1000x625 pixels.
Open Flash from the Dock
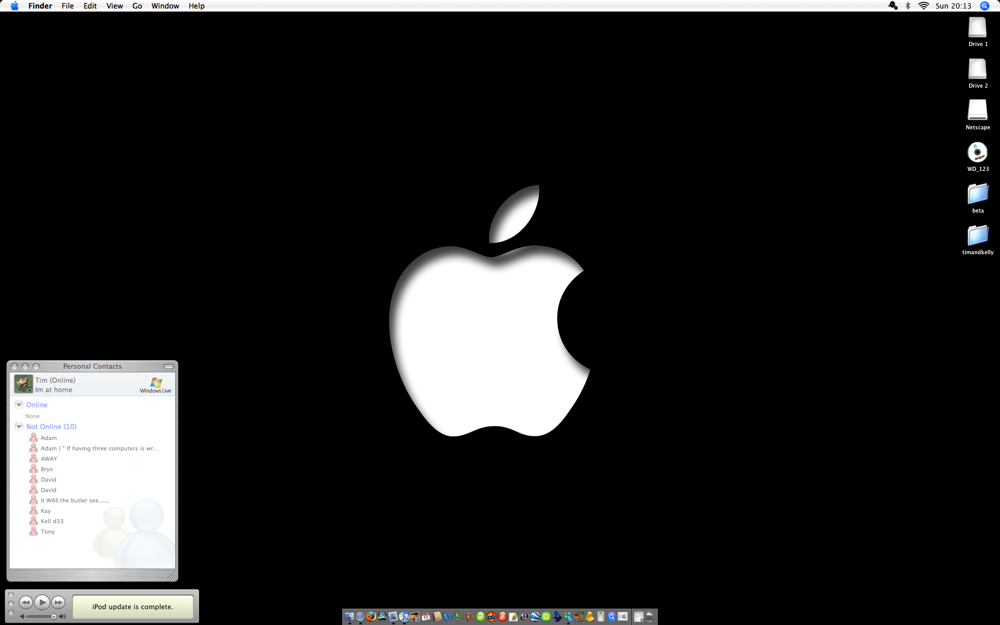(x=502, y=616)
